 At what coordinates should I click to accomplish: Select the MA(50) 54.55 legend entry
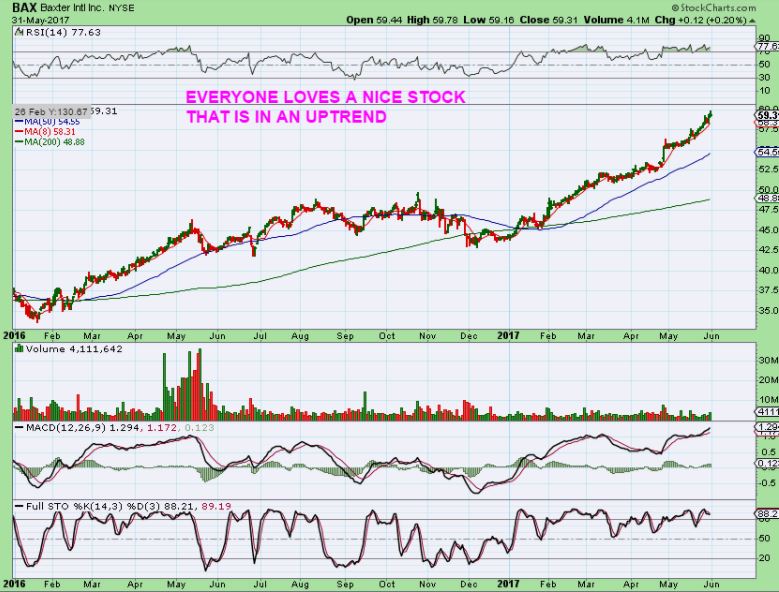click(47, 122)
